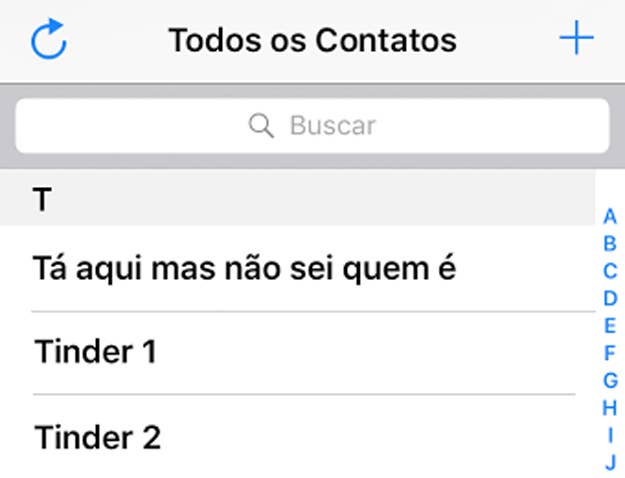Tap the T section header
Image resolution: width=625 pixels, height=478 pixels.
pyautogui.click(x=297, y=198)
